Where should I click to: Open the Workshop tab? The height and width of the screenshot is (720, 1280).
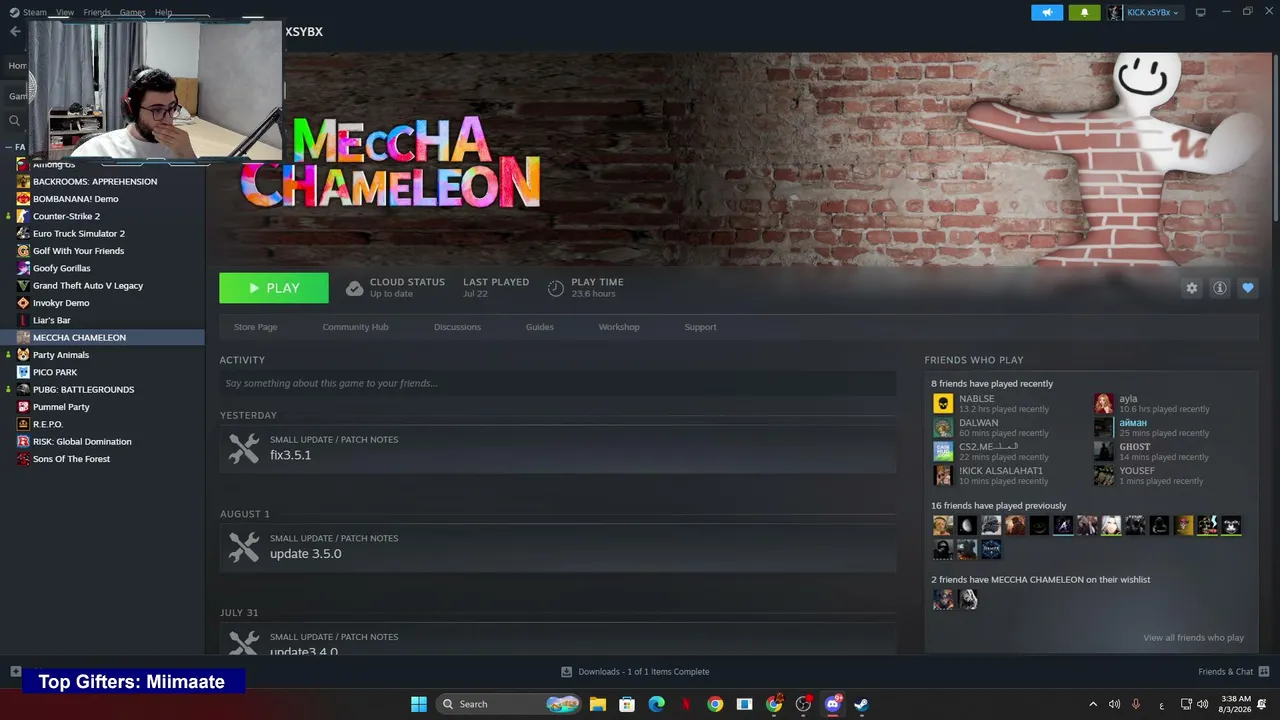pyautogui.click(x=619, y=327)
